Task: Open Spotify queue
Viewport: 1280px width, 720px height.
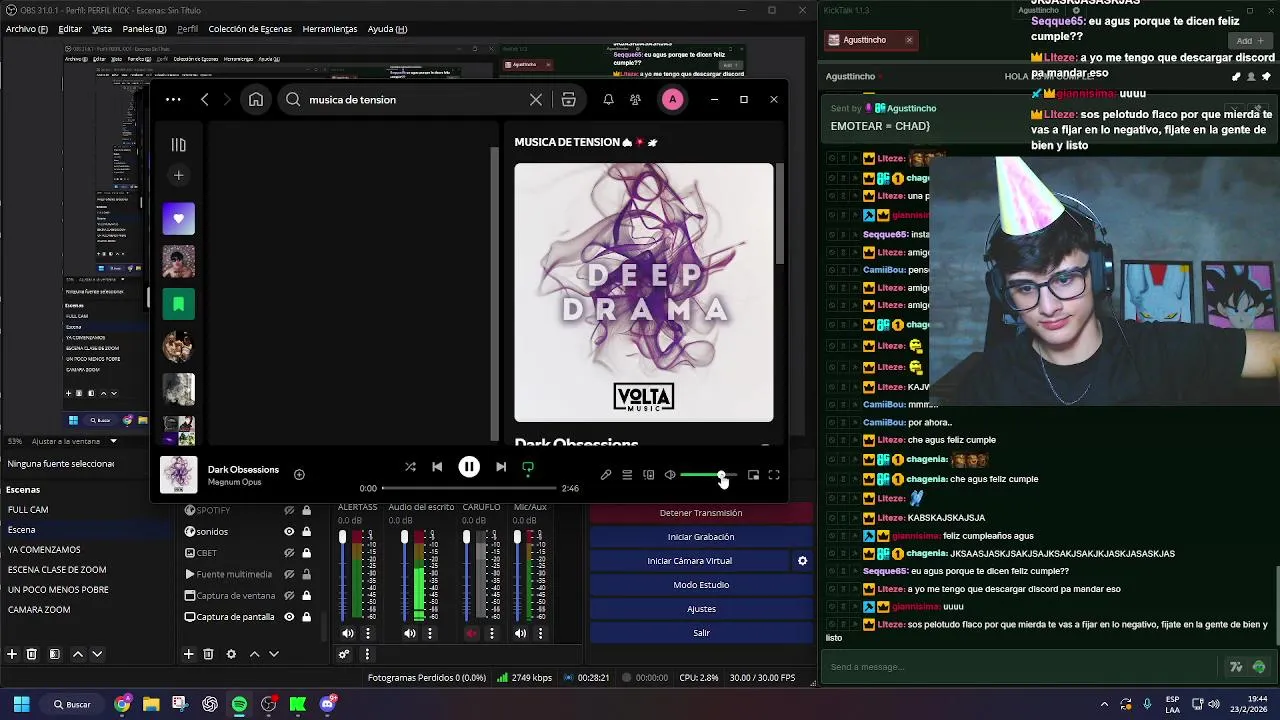Action: 627,475
